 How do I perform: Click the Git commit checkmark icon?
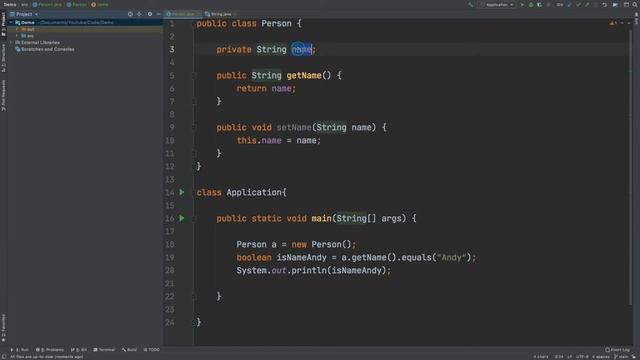(x=578, y=5)
